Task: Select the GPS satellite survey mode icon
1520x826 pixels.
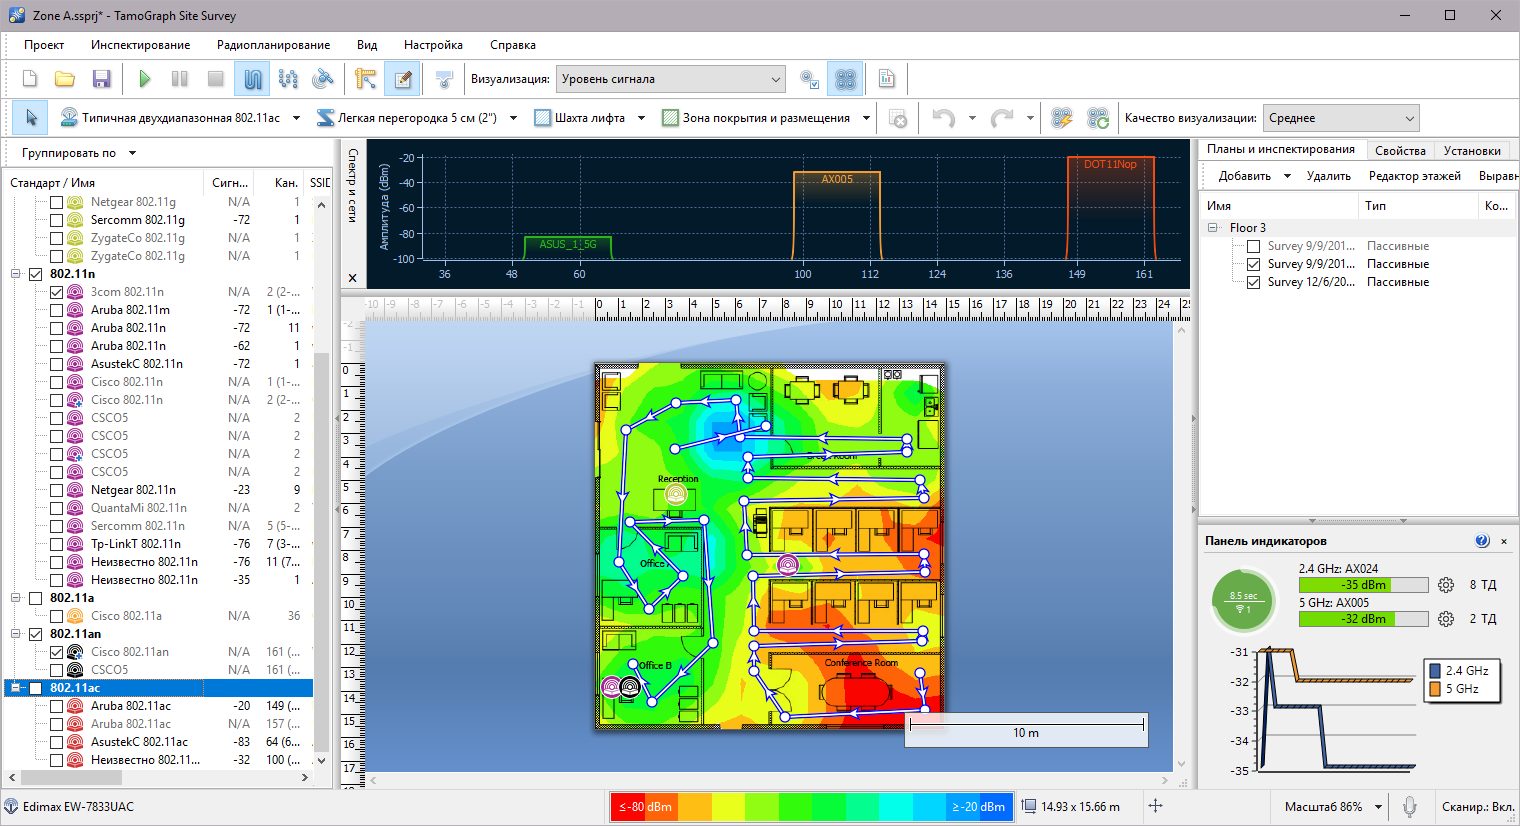Action: pyautogui.click(x=323, y=79)
